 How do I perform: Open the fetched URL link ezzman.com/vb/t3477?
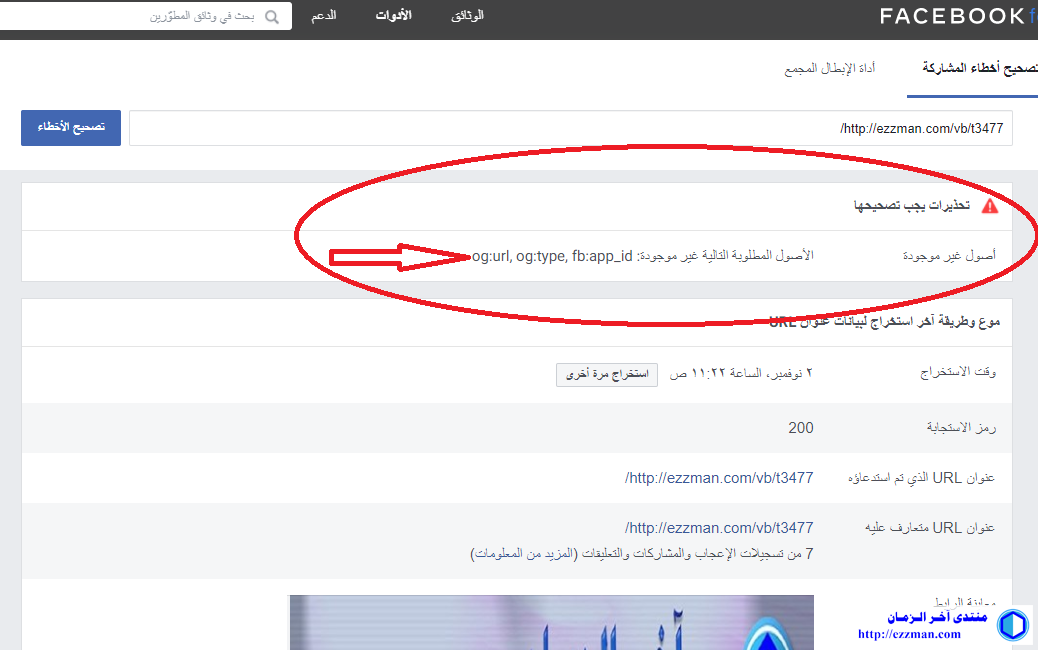tap(719, 478)
